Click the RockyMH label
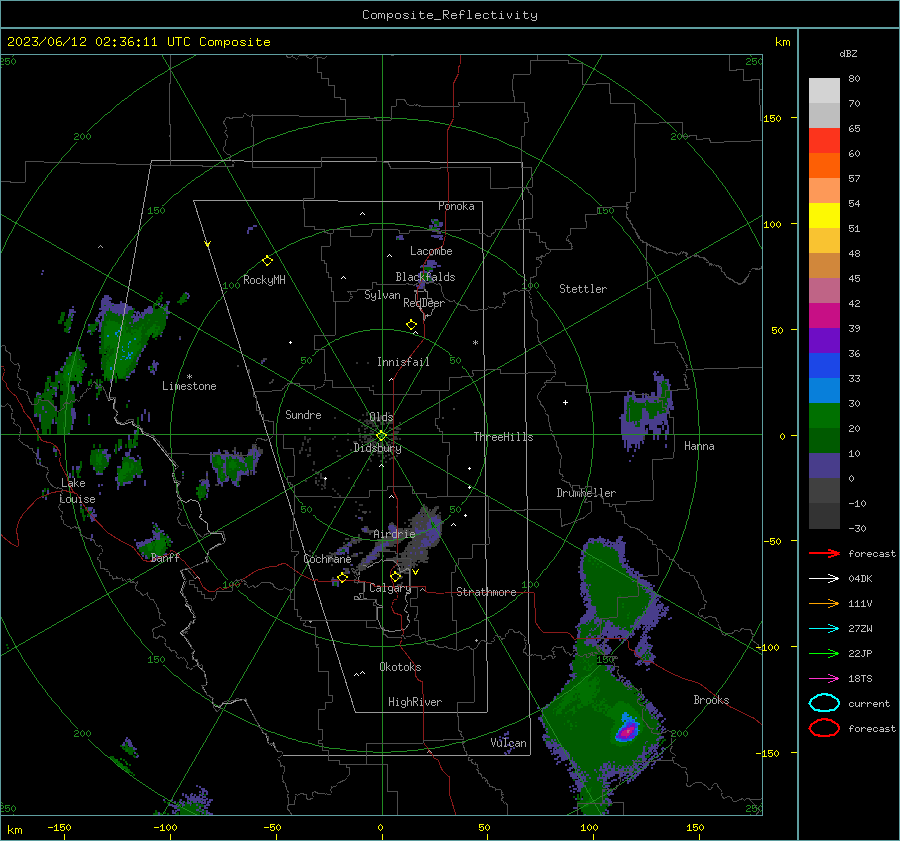Screen dimensions: 900x841 pos(264,280)
